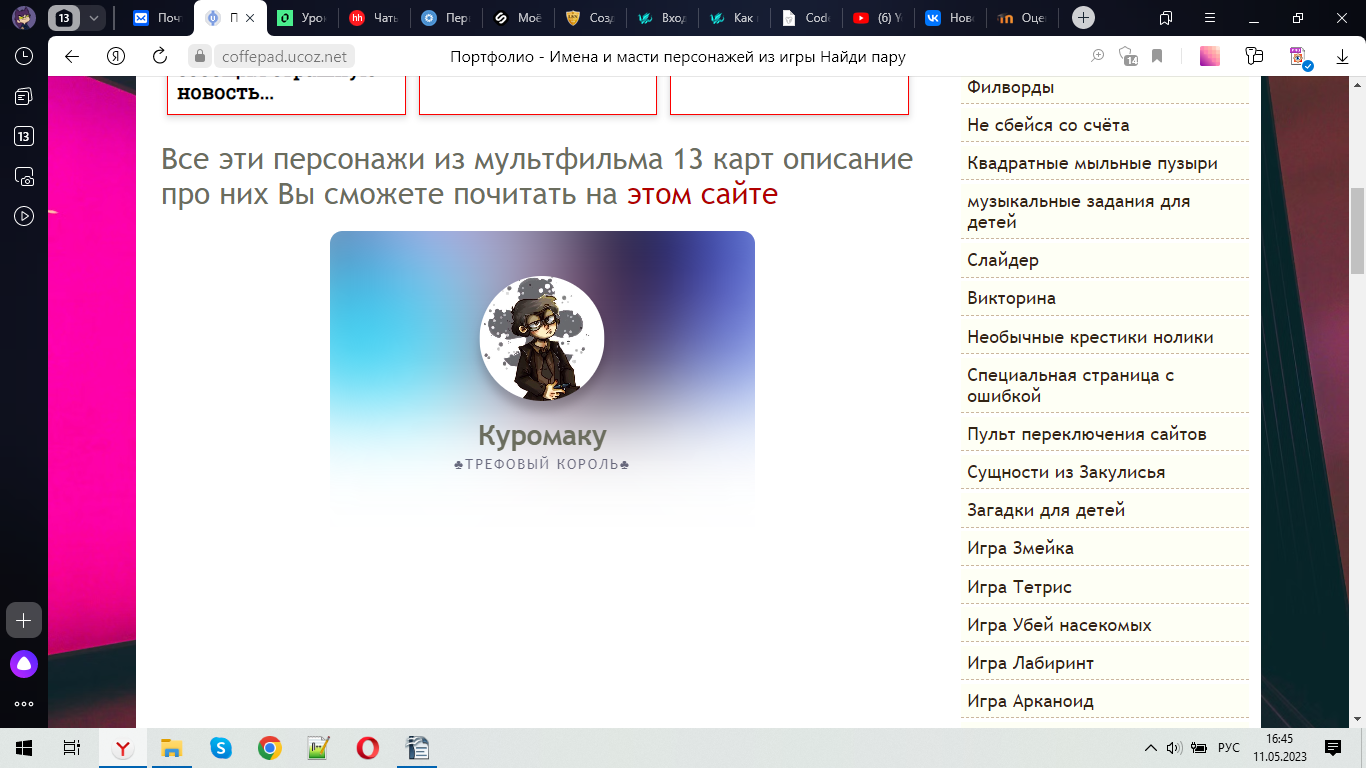This screenshot has width=1366, height=768.
Task: Open the 'Игра Змейка' link
Action: pyautogui.click(x=1019, y=548)
